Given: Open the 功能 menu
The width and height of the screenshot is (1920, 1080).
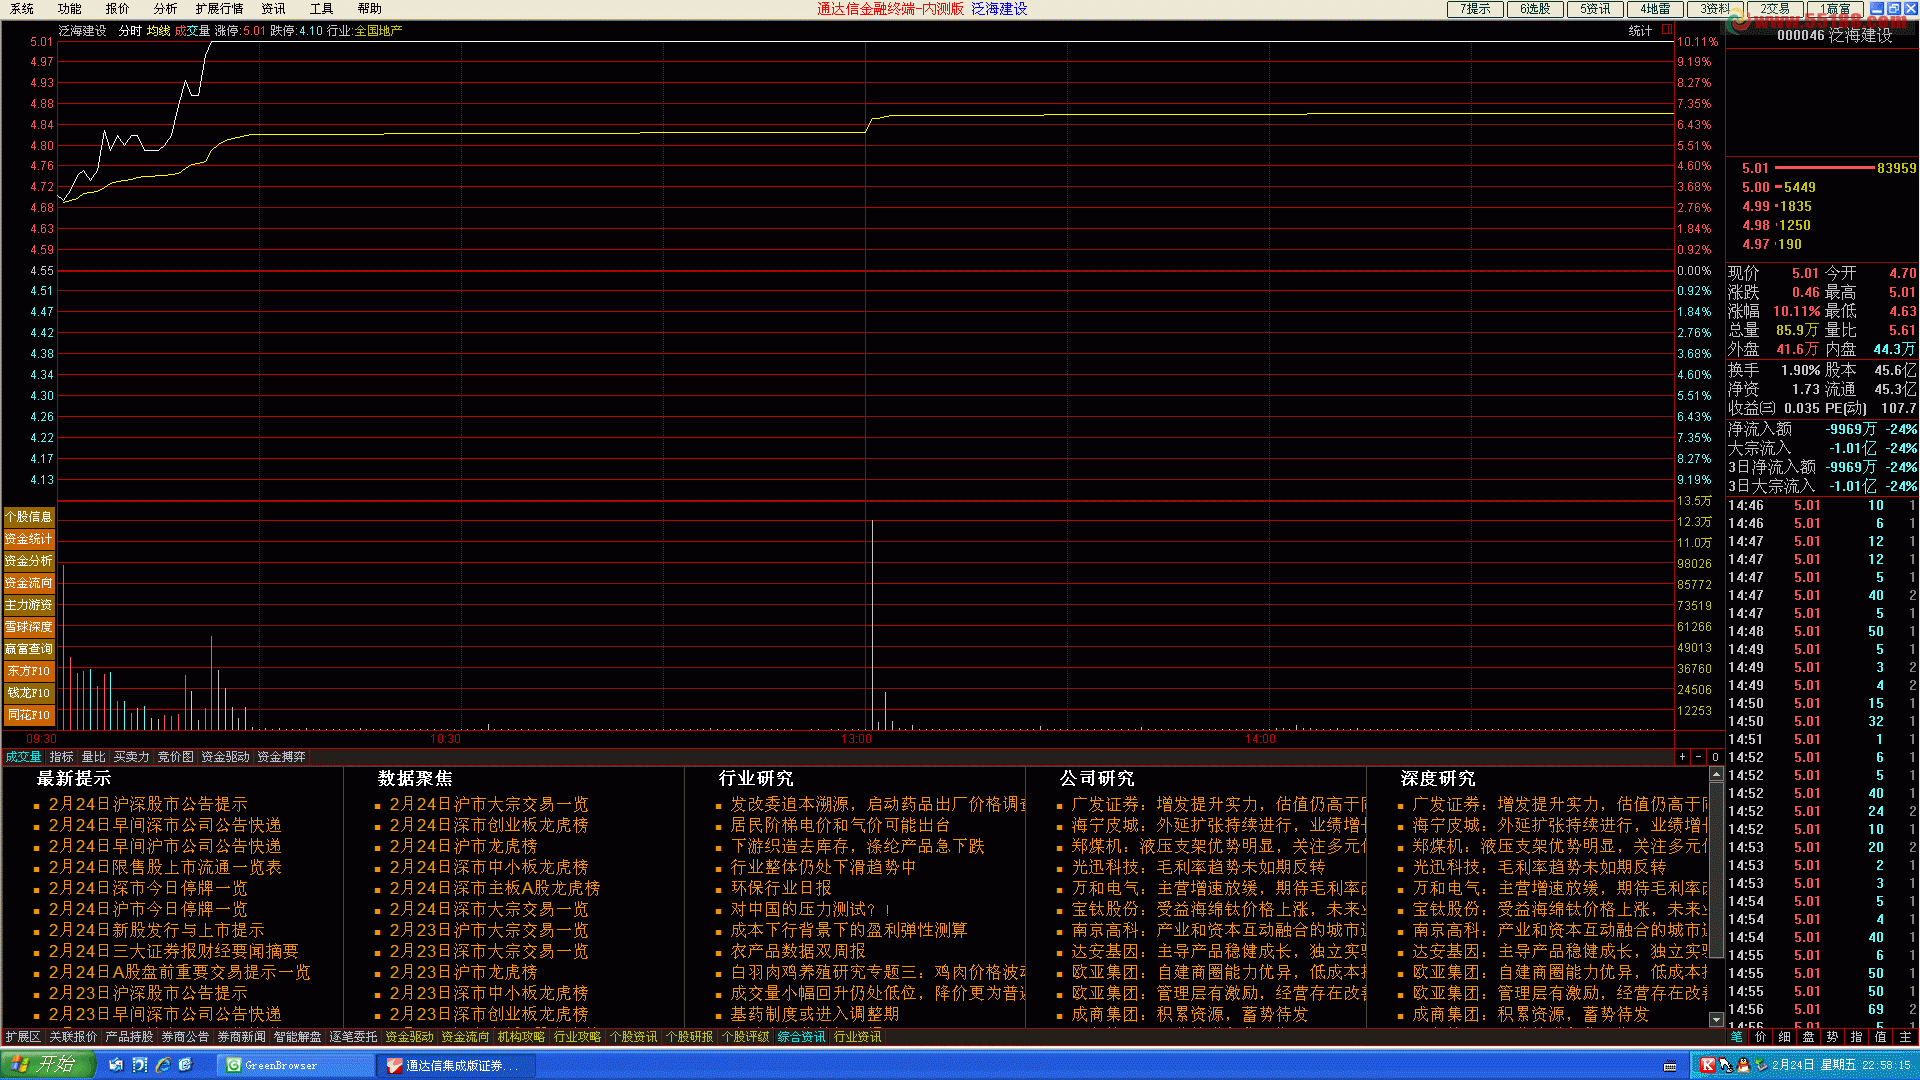Looking at the screenshot, I should point(69,9).
